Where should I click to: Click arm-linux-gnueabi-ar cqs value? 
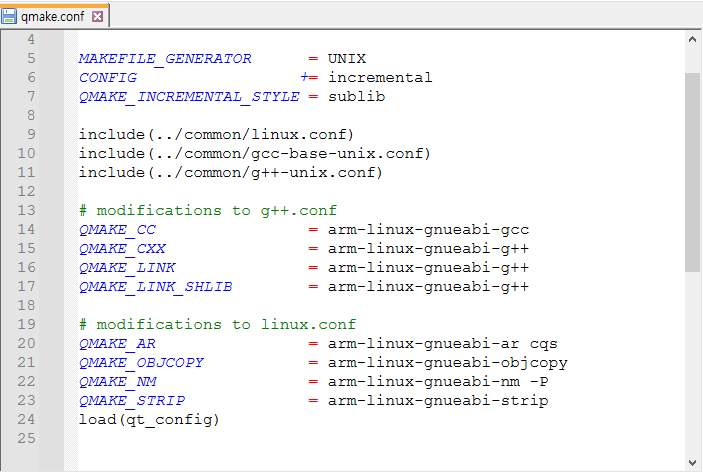(443, 343)
